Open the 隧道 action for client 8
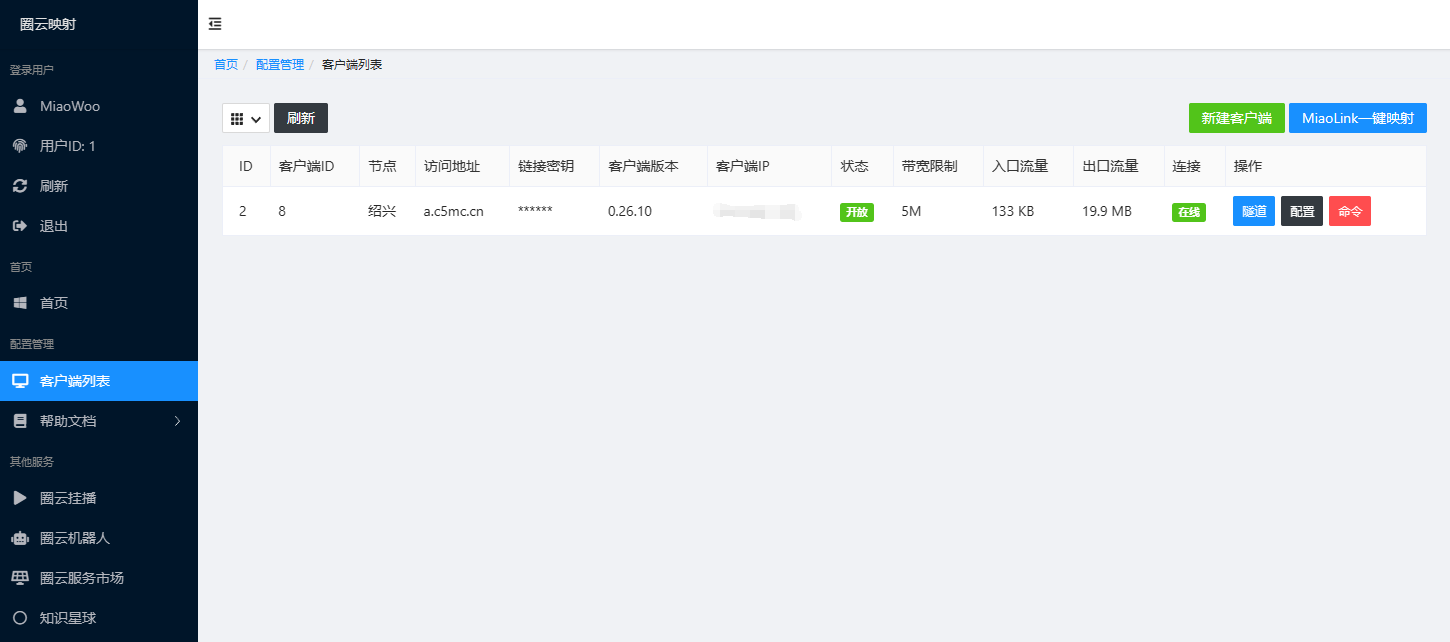The image size is (1450, 642). tap(1253, 211)
